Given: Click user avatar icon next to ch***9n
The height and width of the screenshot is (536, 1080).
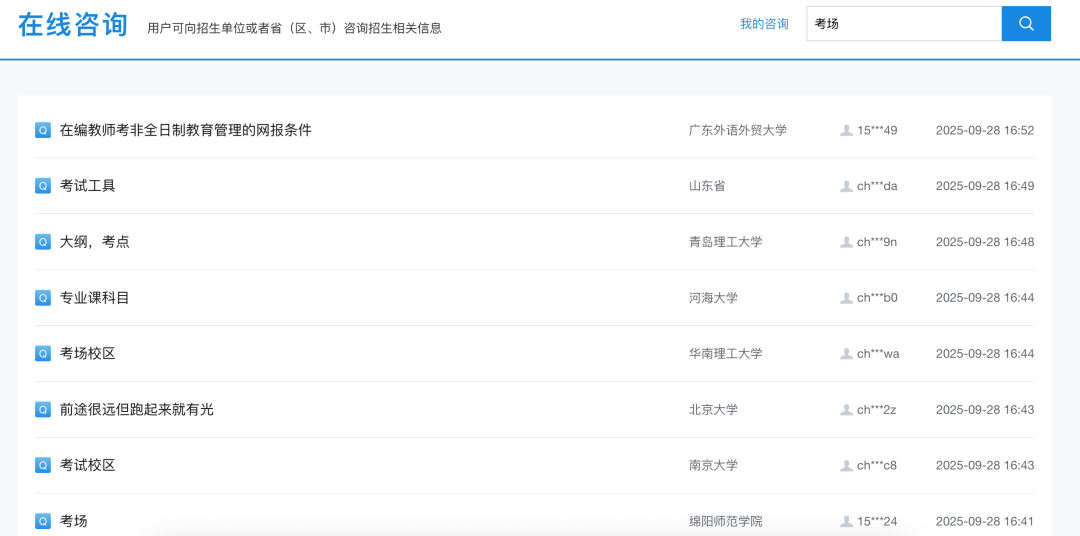Looking at the screenshot, I should 847,242.
